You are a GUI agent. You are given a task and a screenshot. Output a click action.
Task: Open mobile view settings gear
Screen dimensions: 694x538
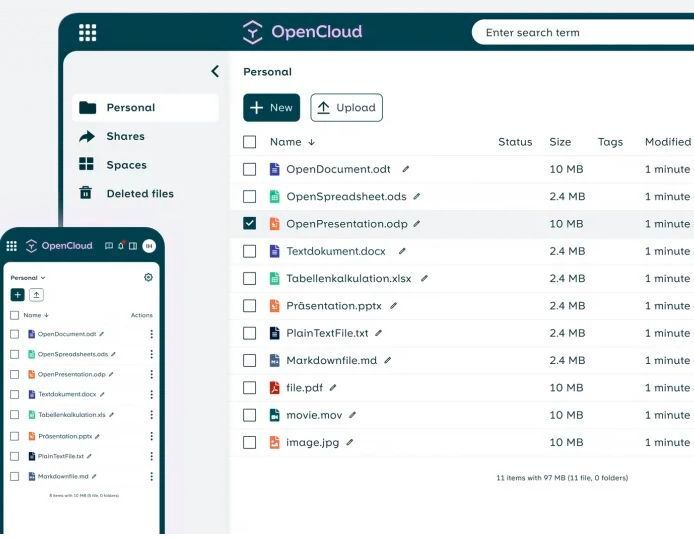pyautogui.click(x=148, y=277)
